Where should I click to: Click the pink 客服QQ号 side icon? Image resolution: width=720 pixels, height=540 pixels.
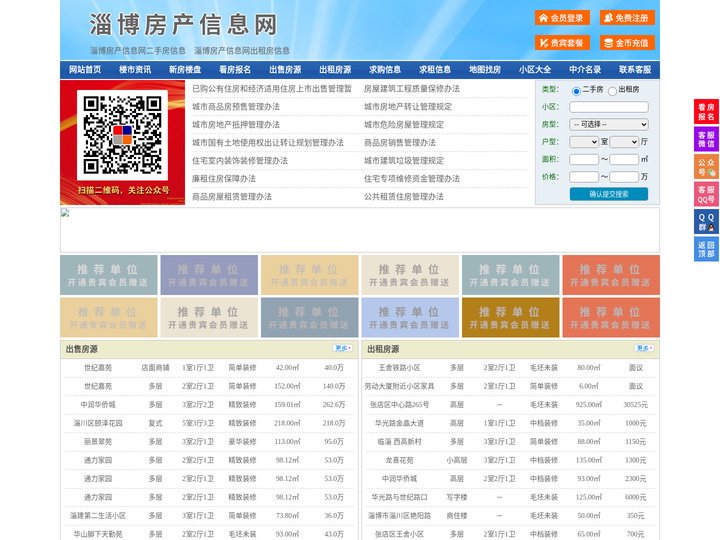tap(706, 194)
